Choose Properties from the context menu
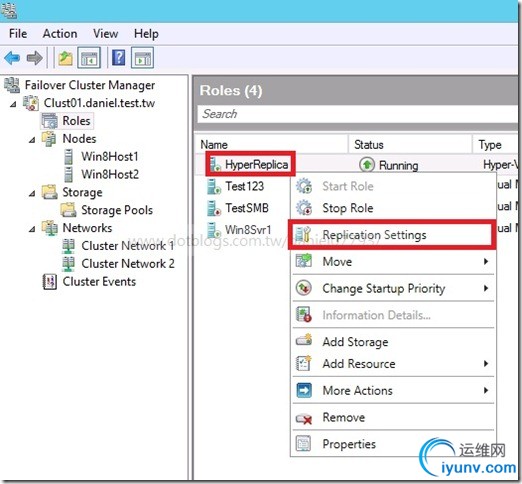The image size is (522, 484). coord(393,444)
